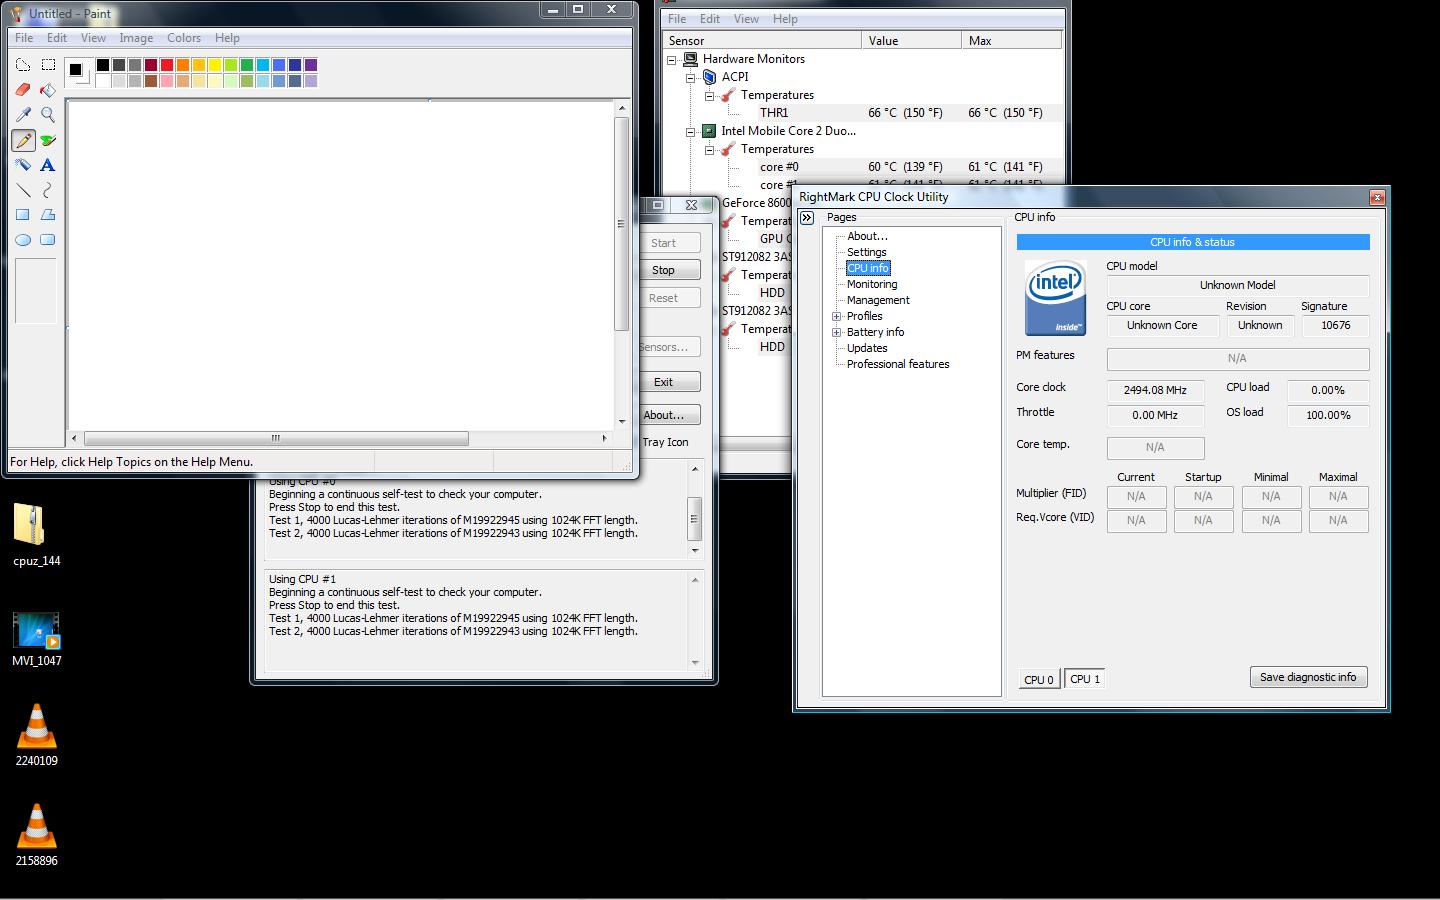The height and width of the screenshot is (900, 1440).
Task: Collapse the Intel Mobile Core 2 Duo node
Action: tap(690, 131)
